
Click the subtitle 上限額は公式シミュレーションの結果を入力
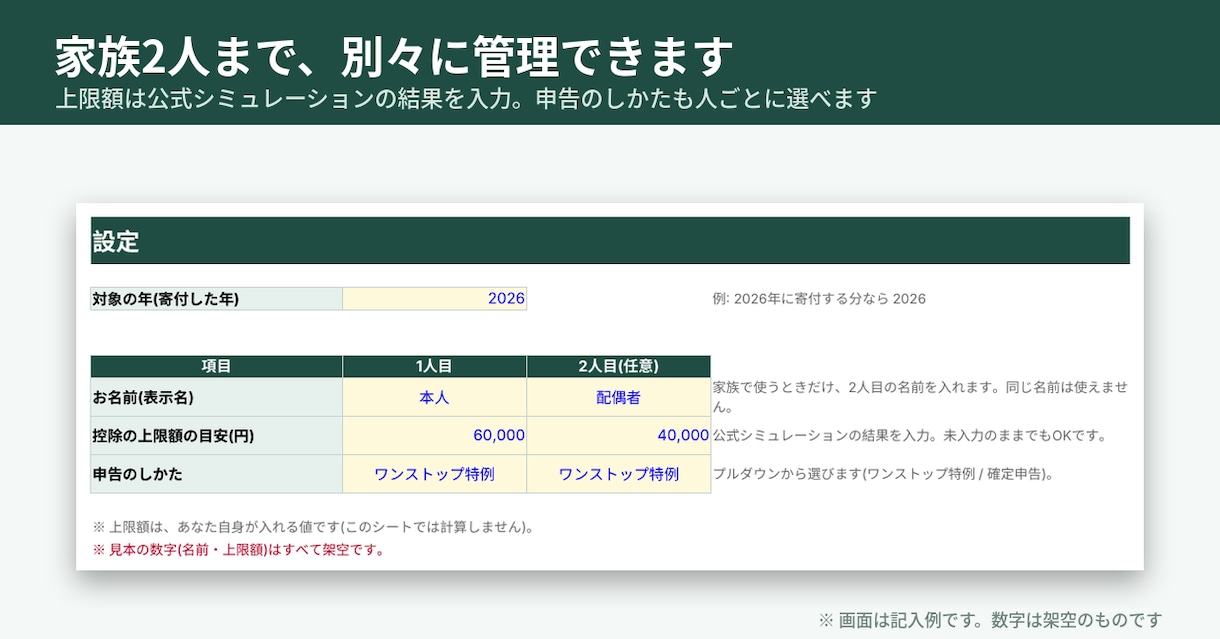click(x=466, y=99)
